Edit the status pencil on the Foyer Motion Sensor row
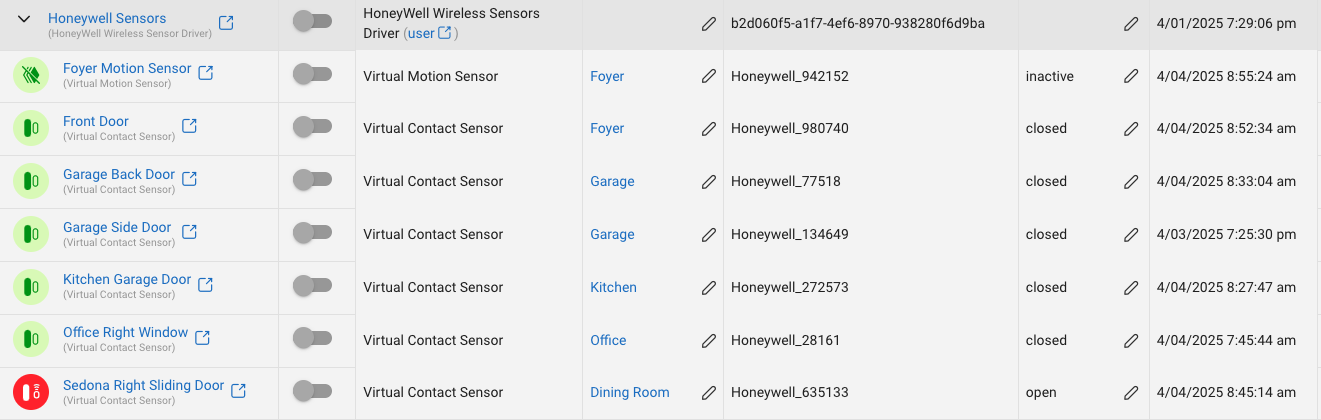Image resolution: width=1321 pixels, height=420 pixels. point(1131,76)
